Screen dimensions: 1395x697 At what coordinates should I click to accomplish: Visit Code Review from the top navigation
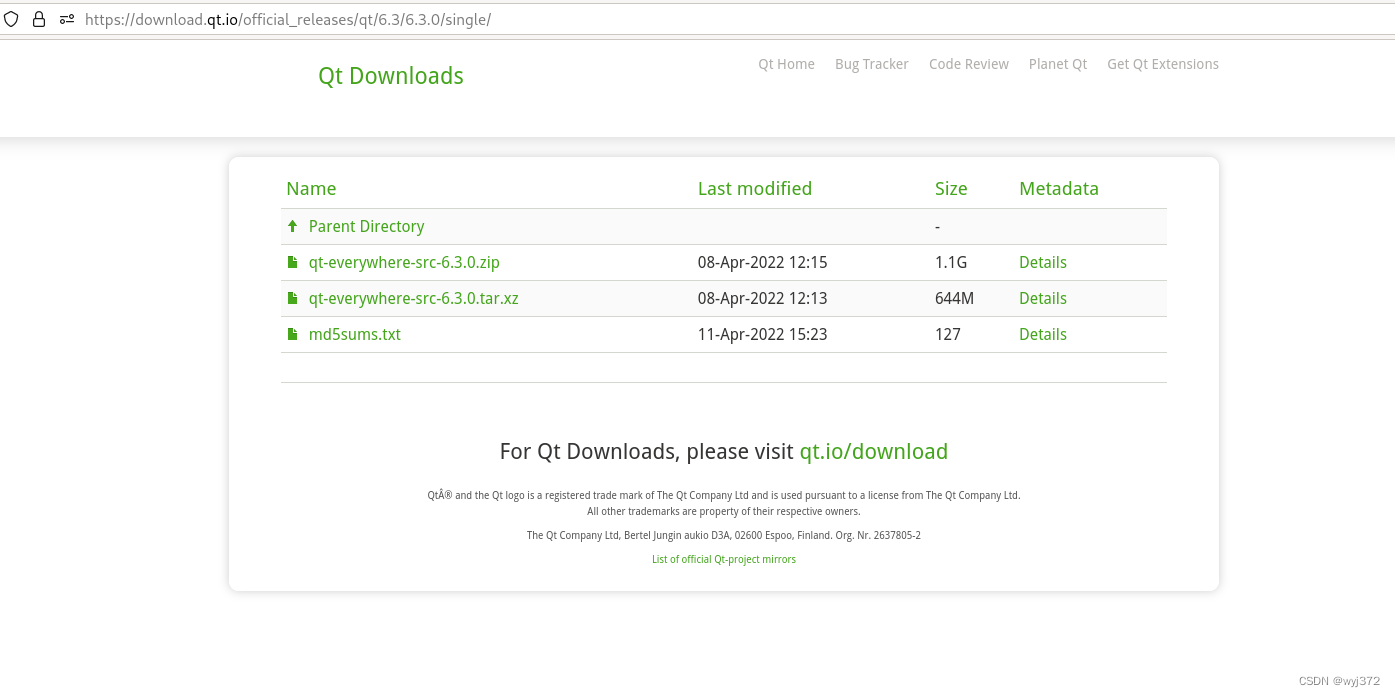(968, 64)
